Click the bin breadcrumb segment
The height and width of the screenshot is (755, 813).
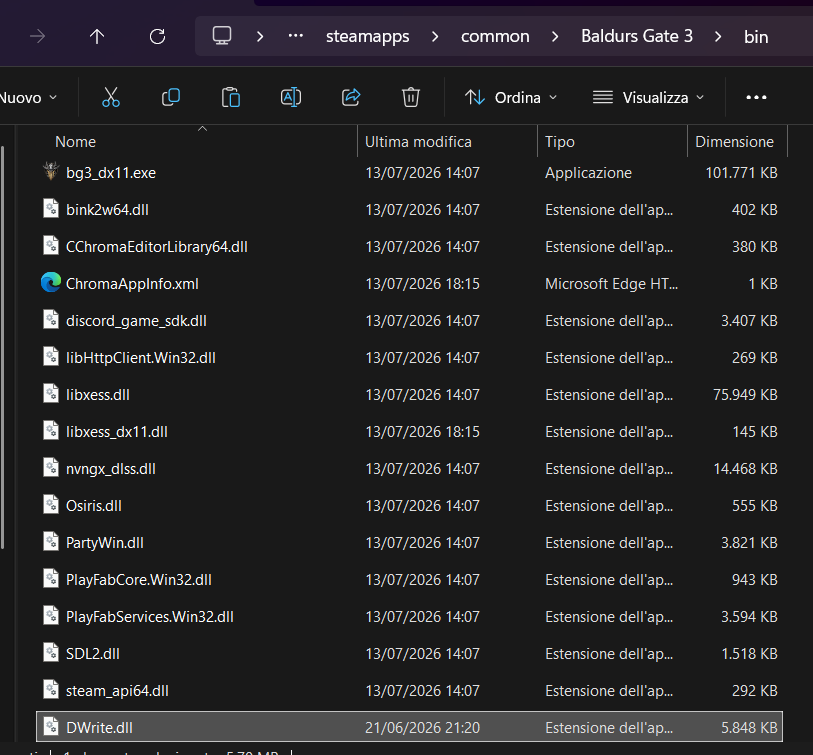[756, 37]
